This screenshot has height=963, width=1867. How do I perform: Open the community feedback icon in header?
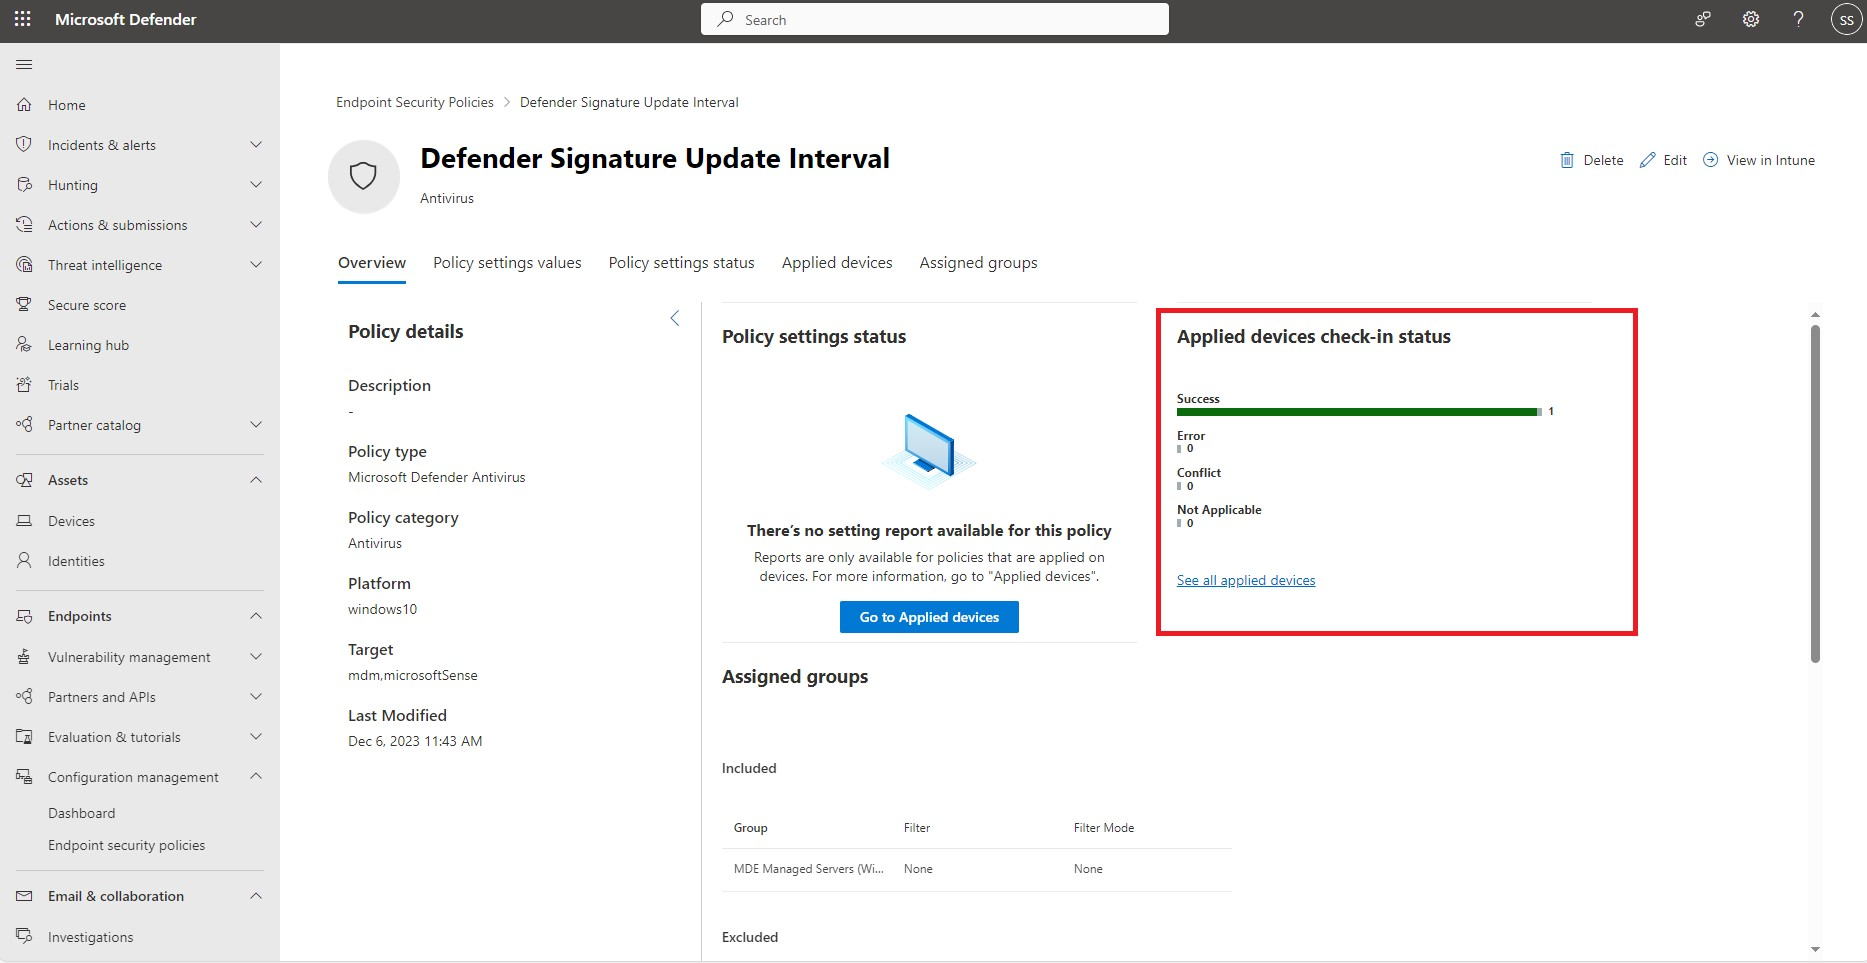pyautogui.click(x=1703, y=19)
